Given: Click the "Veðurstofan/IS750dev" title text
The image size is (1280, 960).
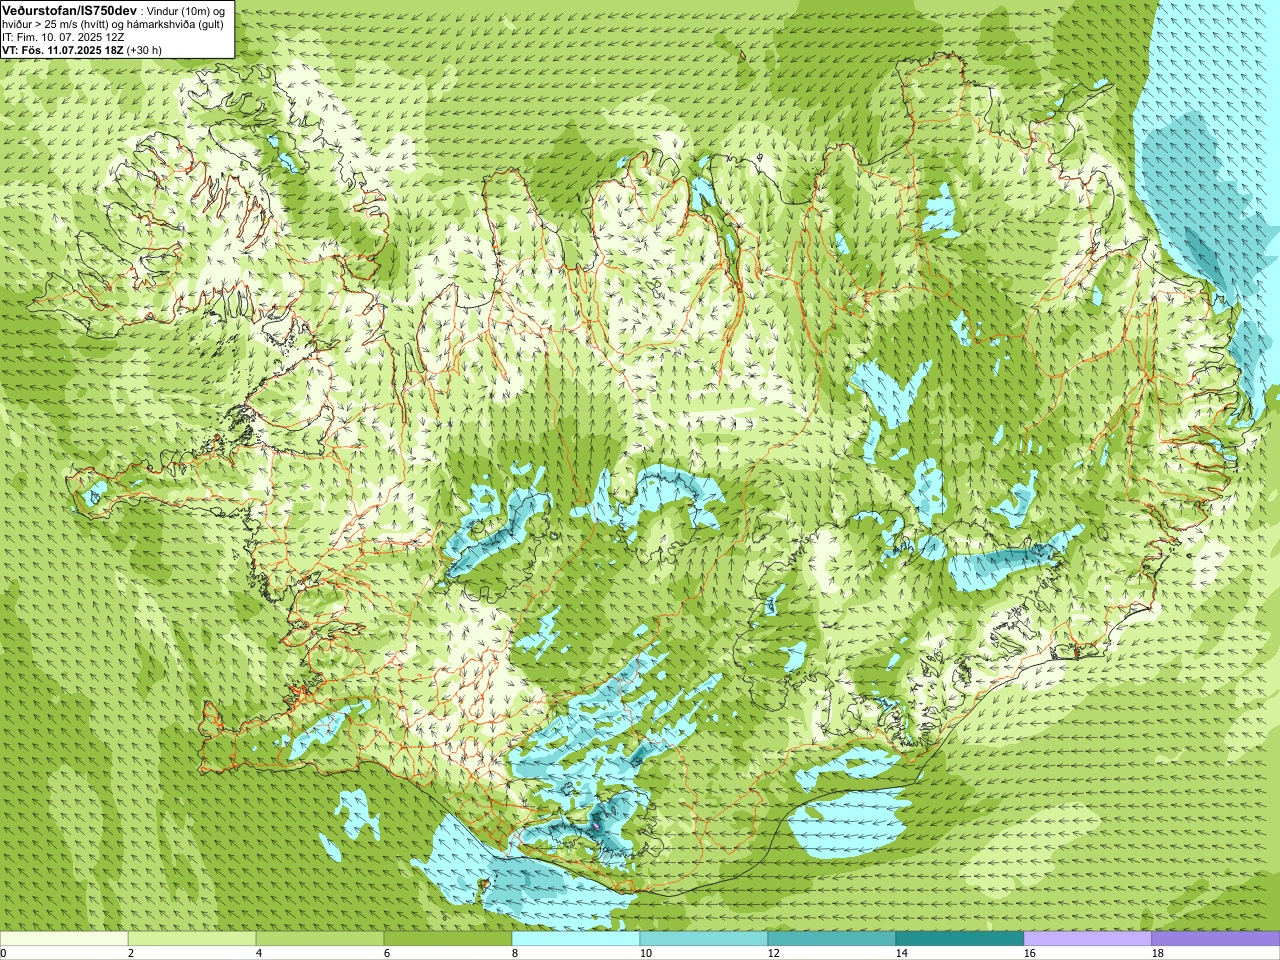Looking at the screenshot, I should (70, 9).
